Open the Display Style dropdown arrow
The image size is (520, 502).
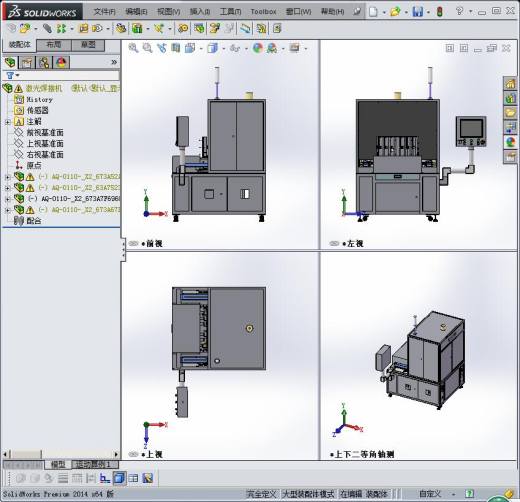(x=223, y=49)
